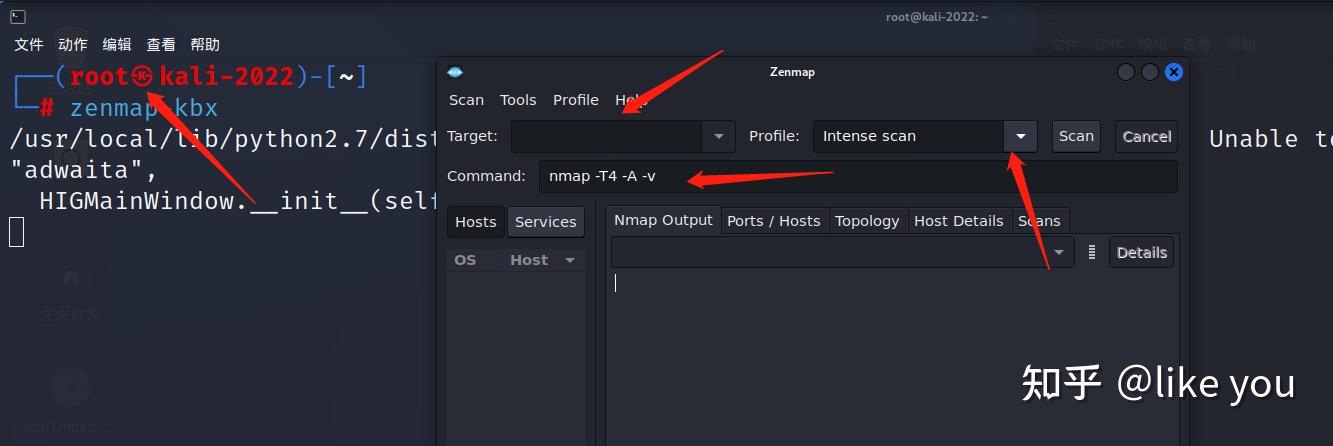Switch to the Scans tab
This screenshot has width=1333, height=446.
(1039, 221)
